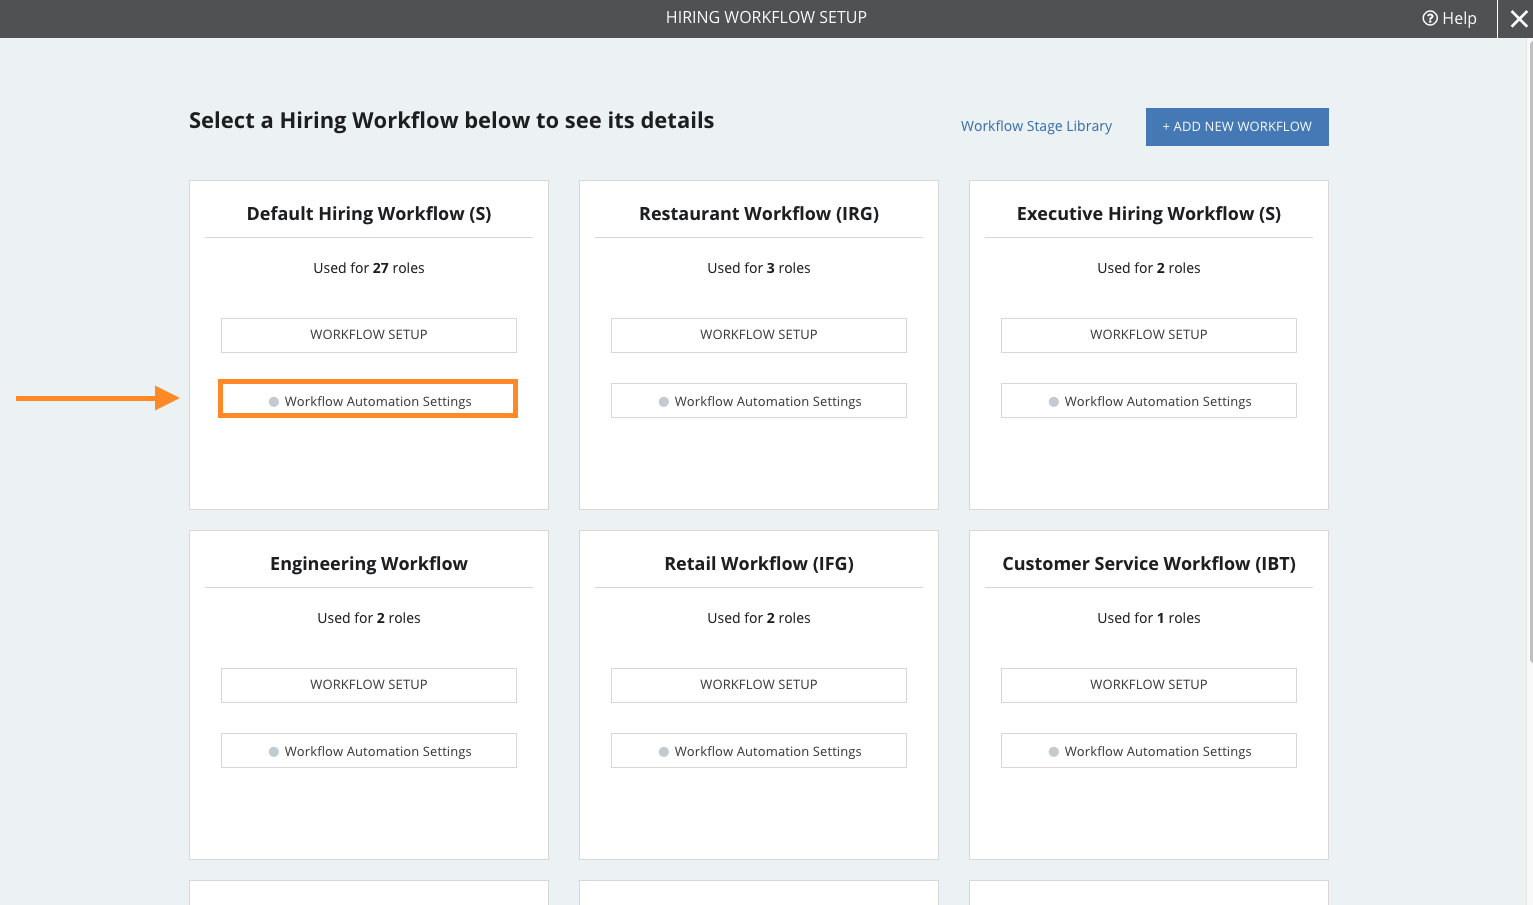This screenshot has height=905, width=1533.
Task: Click the Add New Workflow button
Action: click(x=1237, y=127)
